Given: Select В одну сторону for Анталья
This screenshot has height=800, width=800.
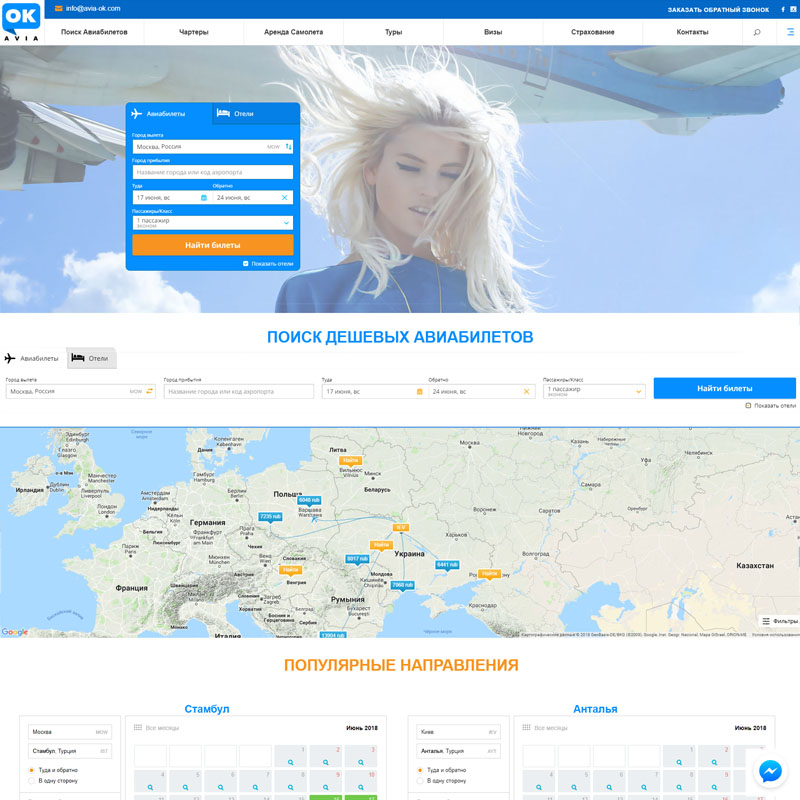Looking at the screenshot, I should pos(420,781).
